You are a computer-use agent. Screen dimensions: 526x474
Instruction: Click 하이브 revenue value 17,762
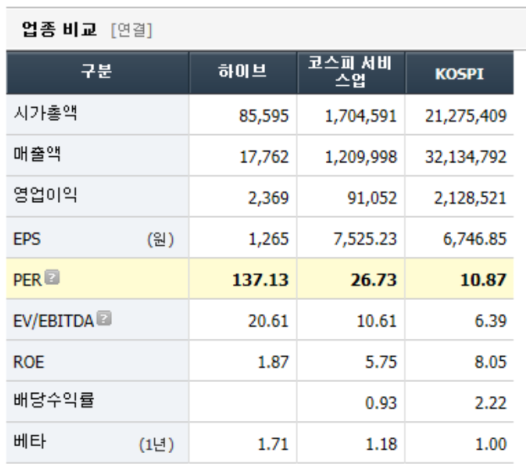[264, 157]
